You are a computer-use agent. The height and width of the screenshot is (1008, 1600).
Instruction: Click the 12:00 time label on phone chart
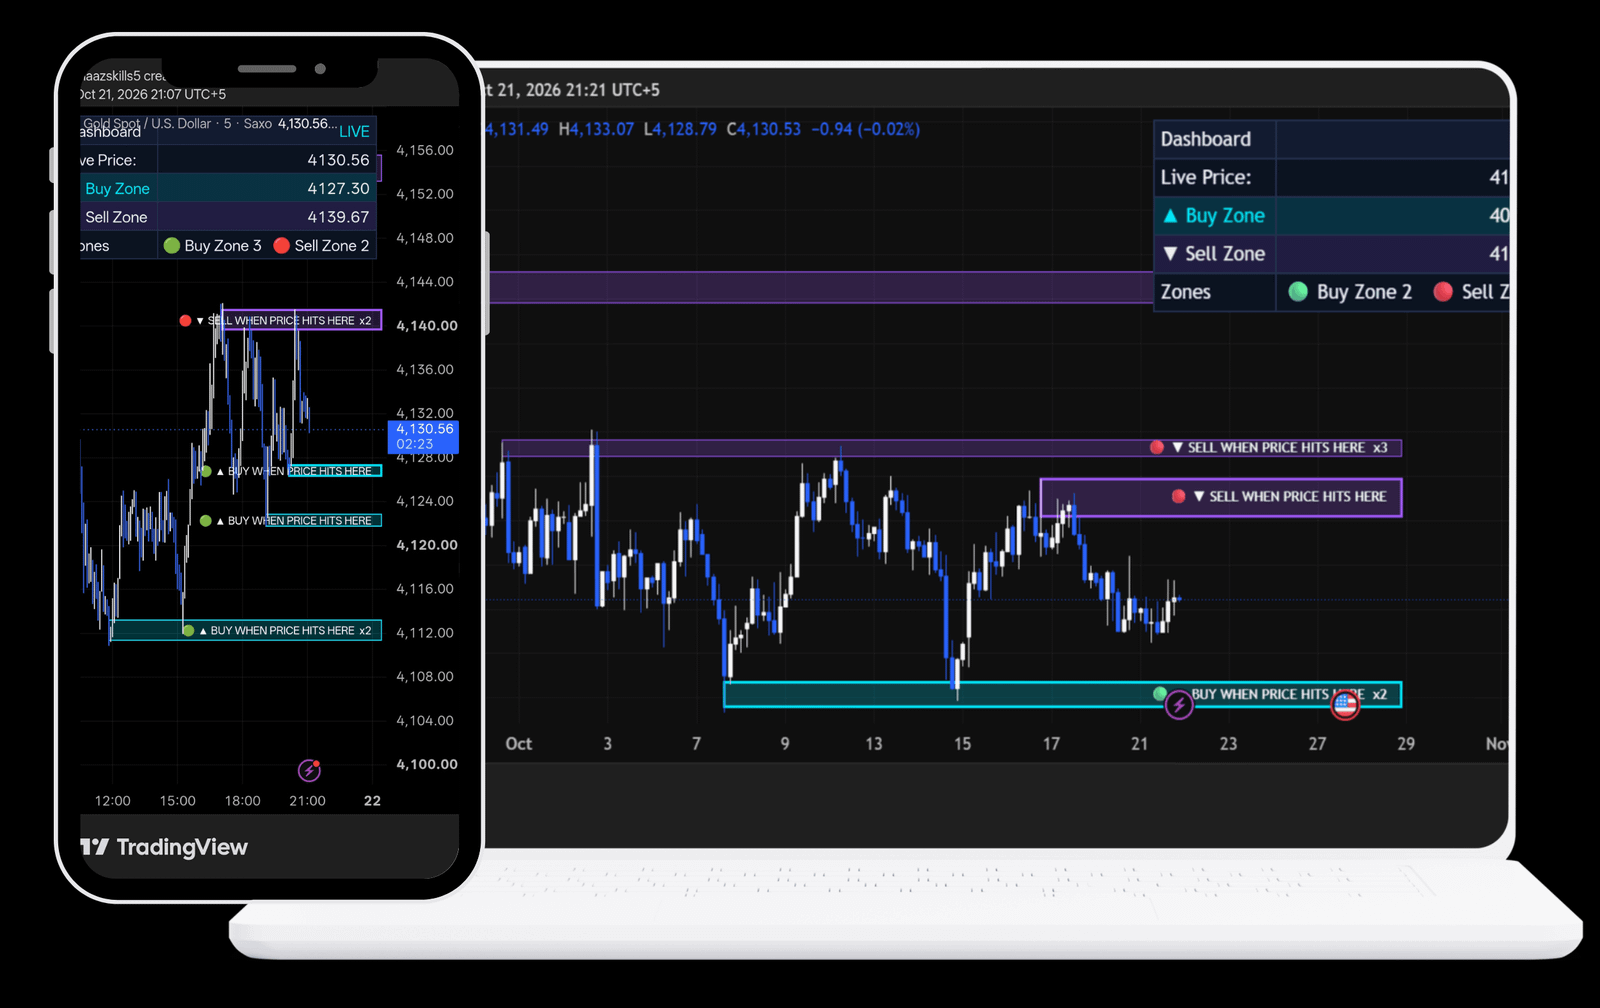pyautogui.click(x=112, y=801)
